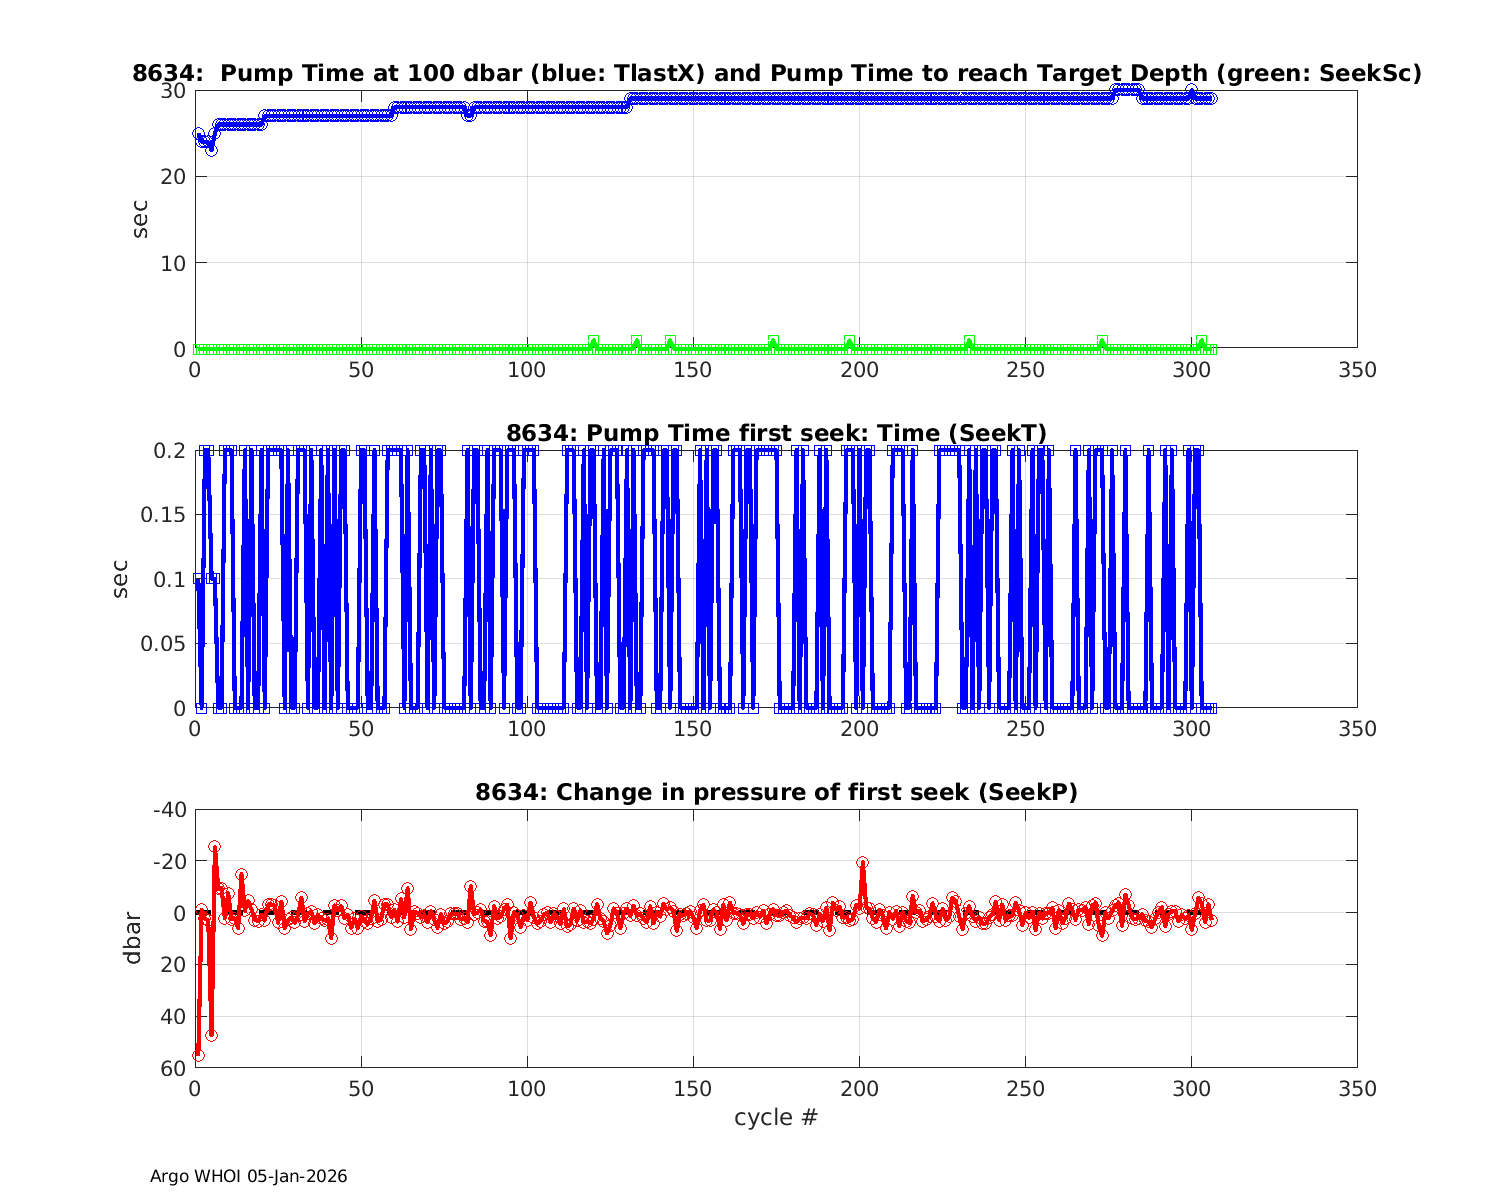Click the 'sec' y-axis label of the middle plot
The image size is (1500, 1200).
pos(120,579)
